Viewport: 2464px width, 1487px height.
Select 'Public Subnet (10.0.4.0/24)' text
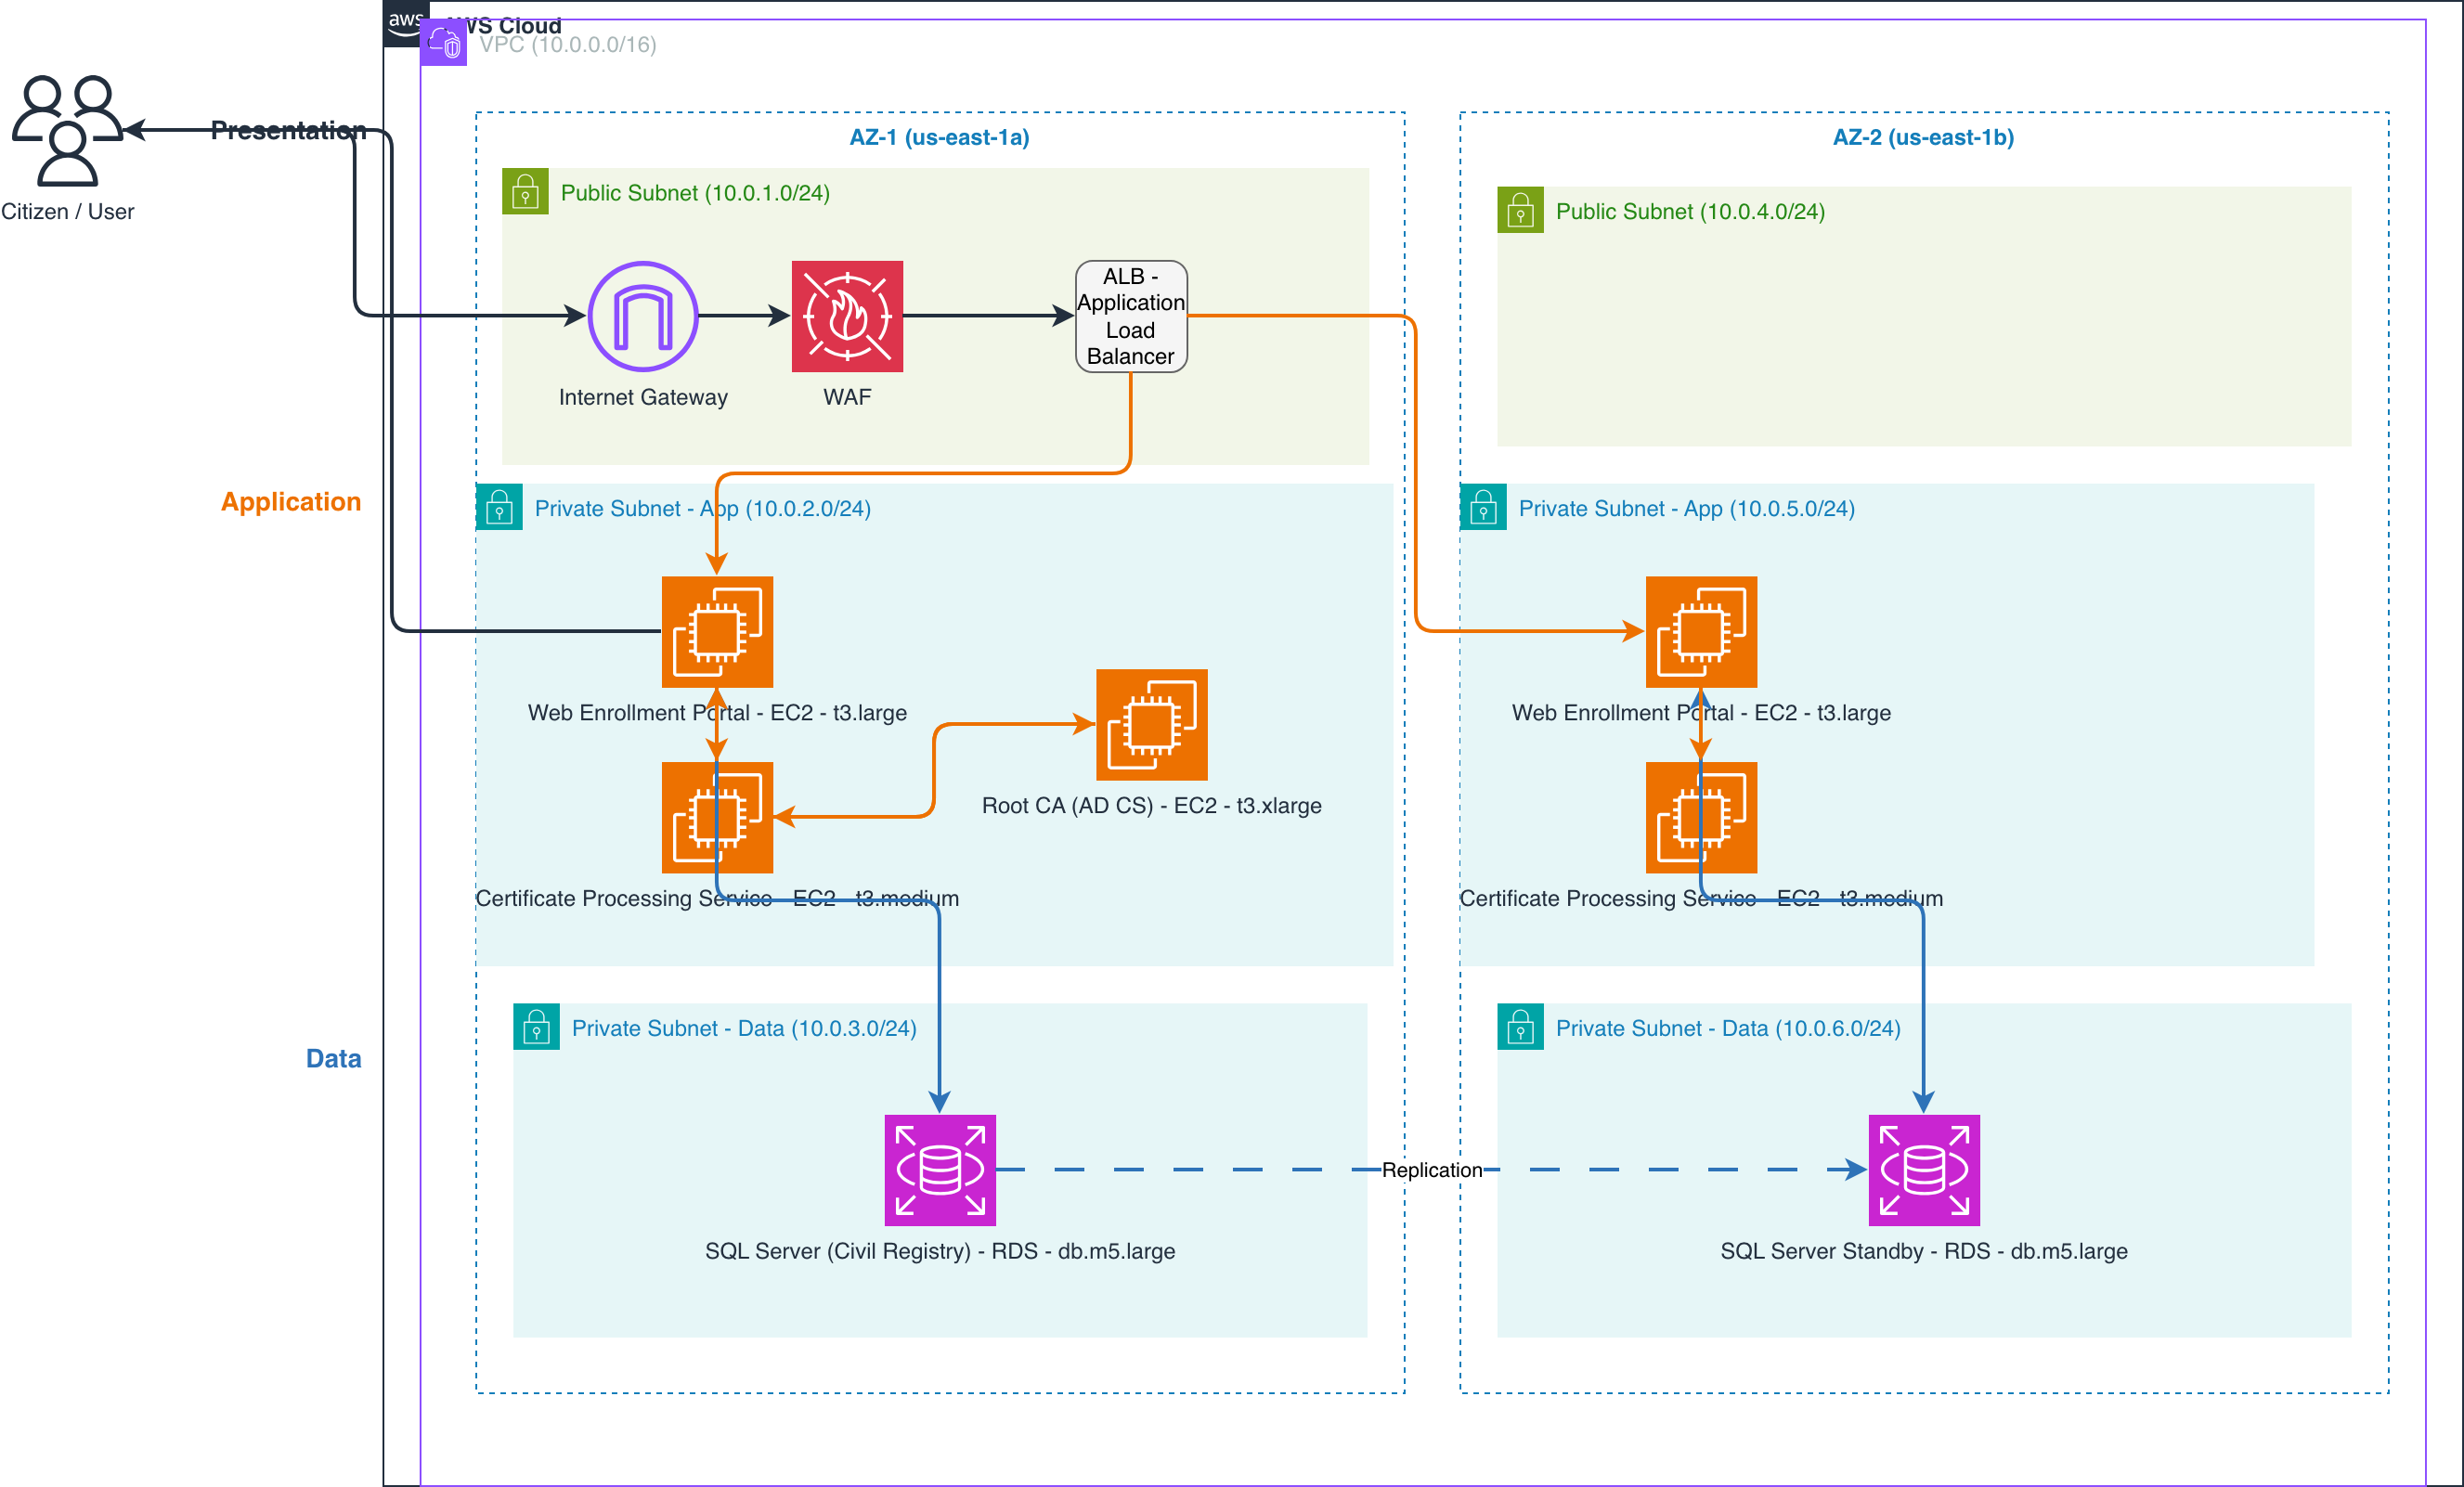click(1690, 211)
